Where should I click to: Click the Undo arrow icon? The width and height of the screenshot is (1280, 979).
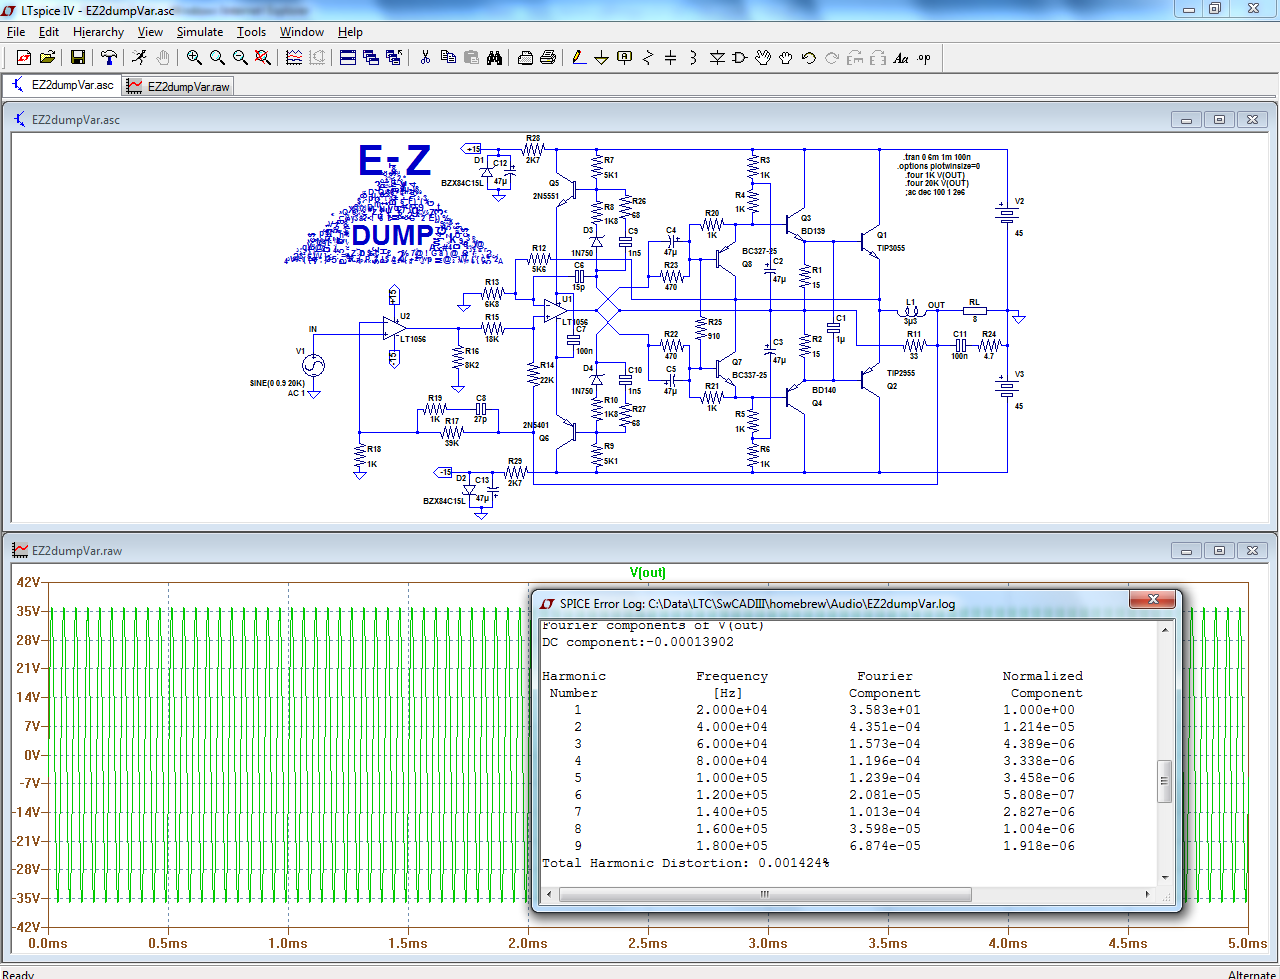809,58
